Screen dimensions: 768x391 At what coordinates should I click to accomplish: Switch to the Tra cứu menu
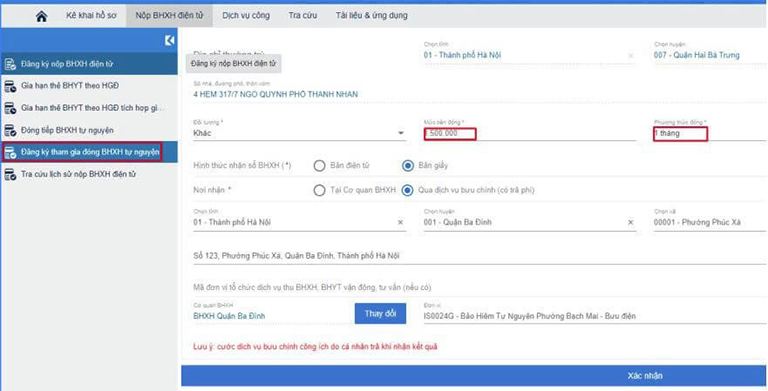(x=303, y=16)
